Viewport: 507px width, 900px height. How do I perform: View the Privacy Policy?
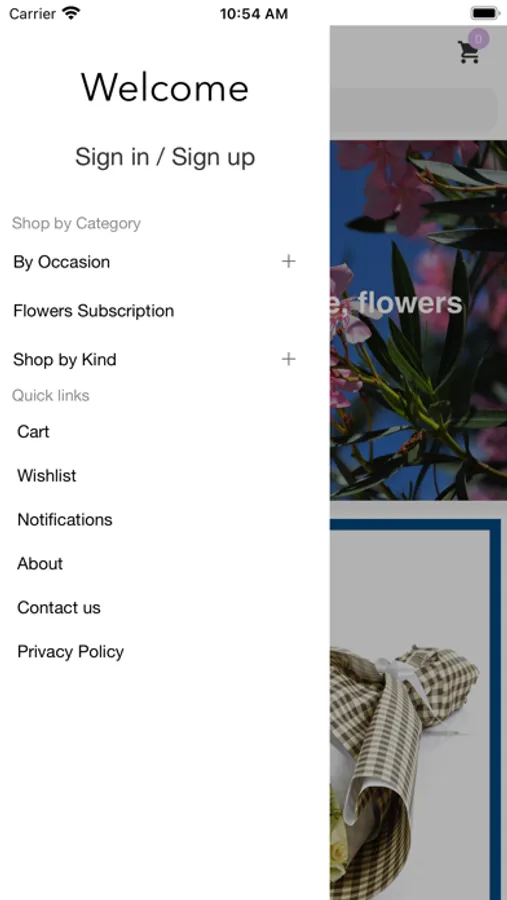[x=71, y=652]
